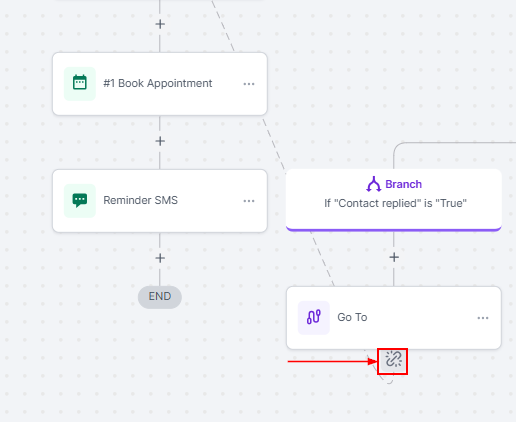Image resolution: width=516 pixels, height=422 pixels.
Task: Add a step below Reminder SMS
Action: [x=160, y=258]
